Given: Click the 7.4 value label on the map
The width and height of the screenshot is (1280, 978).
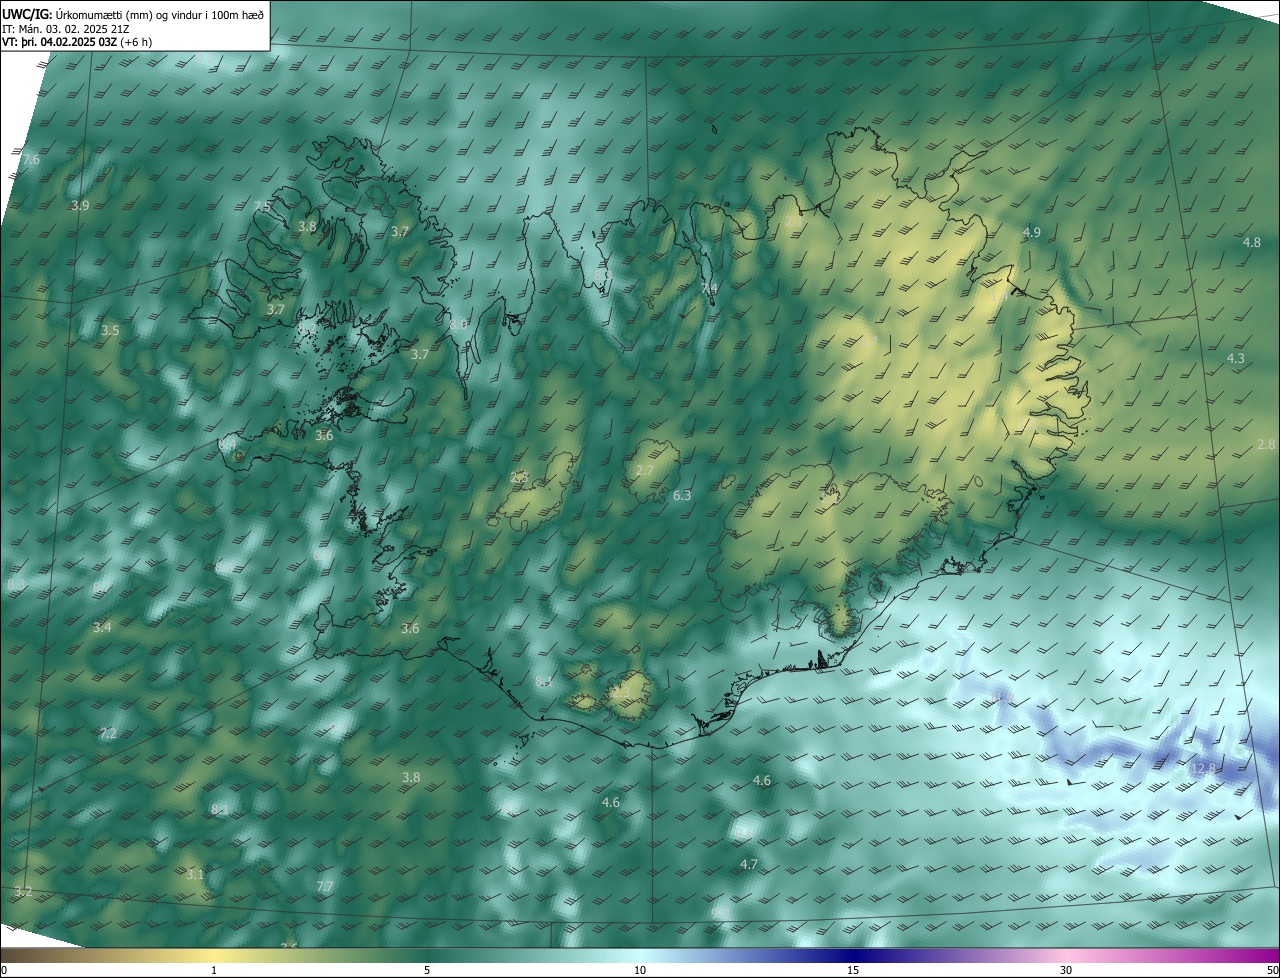Looking at the screenshot, I should coord(709,287).
